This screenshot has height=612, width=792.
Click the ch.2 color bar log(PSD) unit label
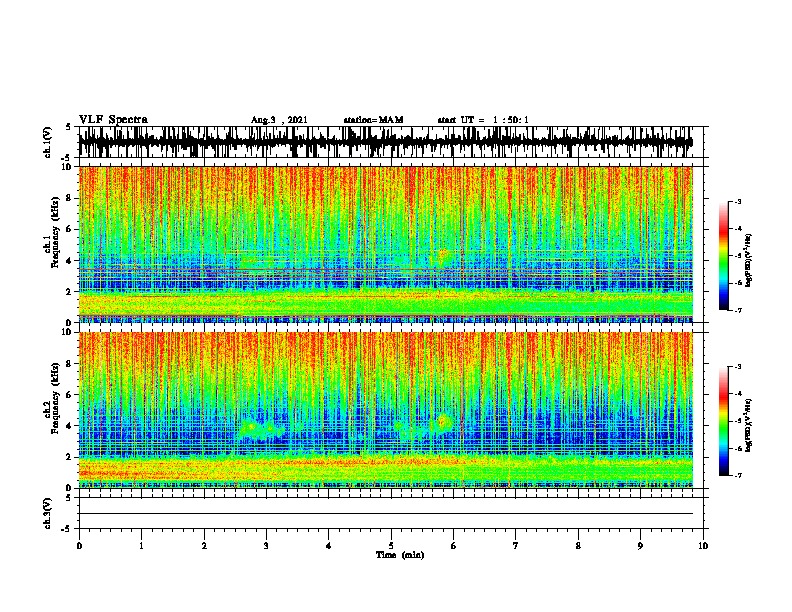pos(749,425)
